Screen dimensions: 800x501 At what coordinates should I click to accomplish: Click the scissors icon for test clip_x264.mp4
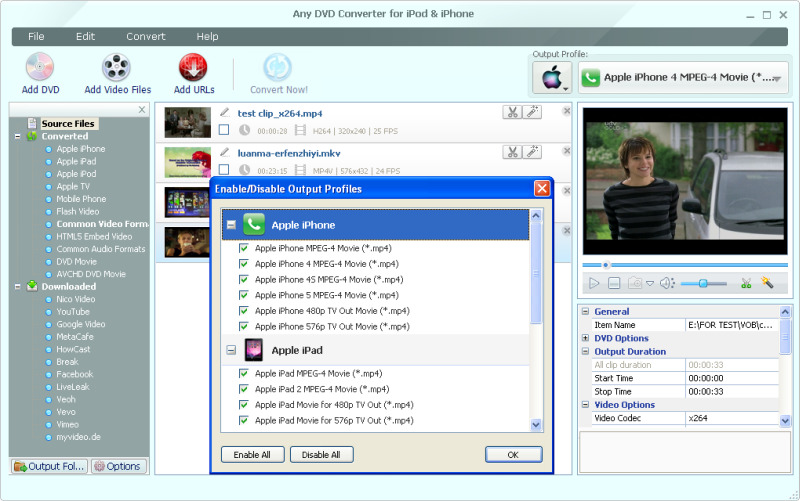pos(512,112)
